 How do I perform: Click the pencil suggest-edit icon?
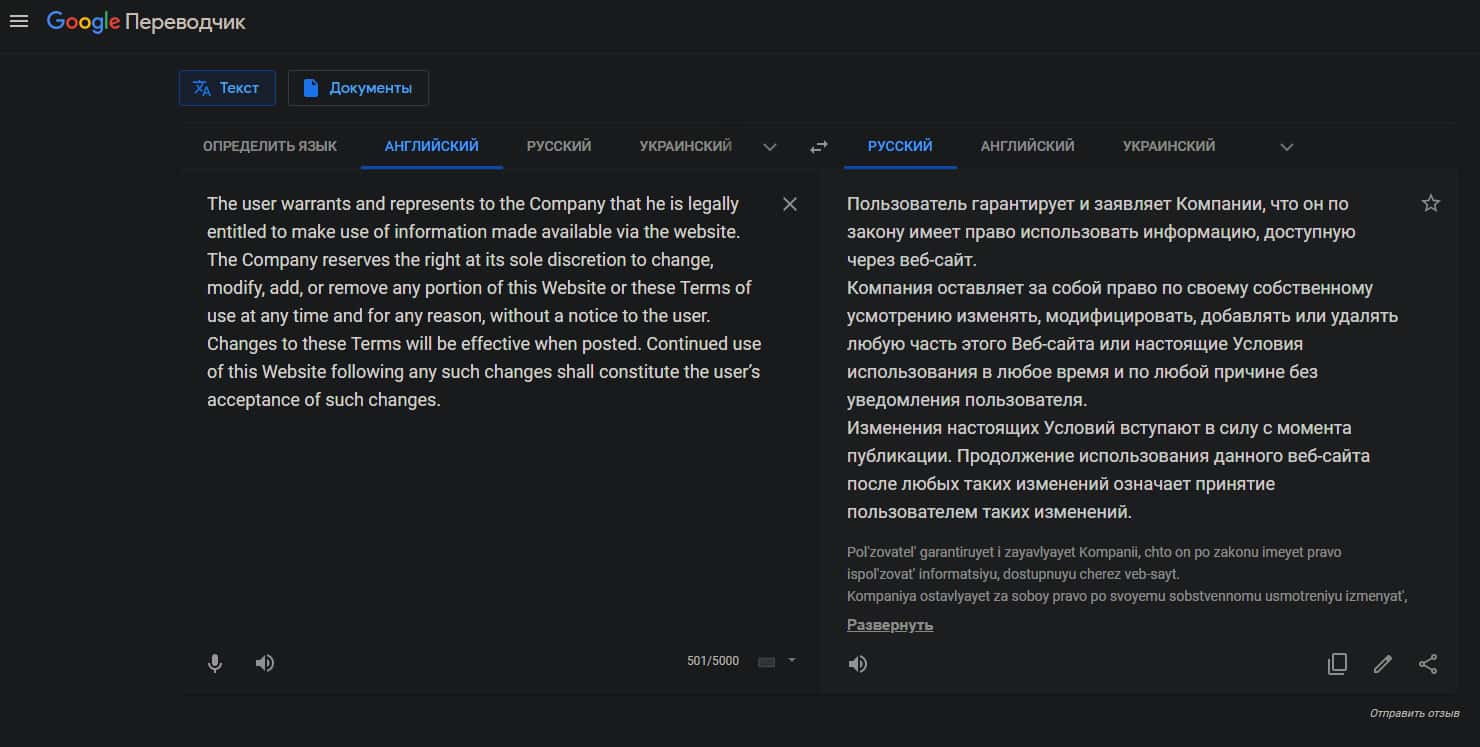click(1383, 664)
